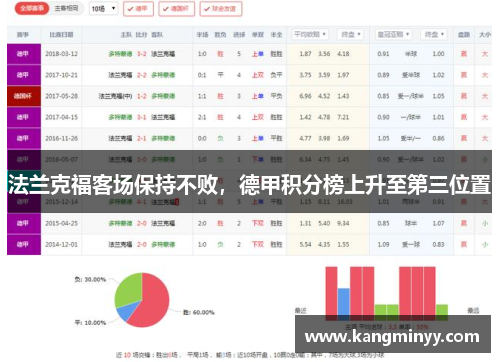Screen dimensions: 500x362
Task: Click the date 2017-10-21
Action: click(61, 75)
